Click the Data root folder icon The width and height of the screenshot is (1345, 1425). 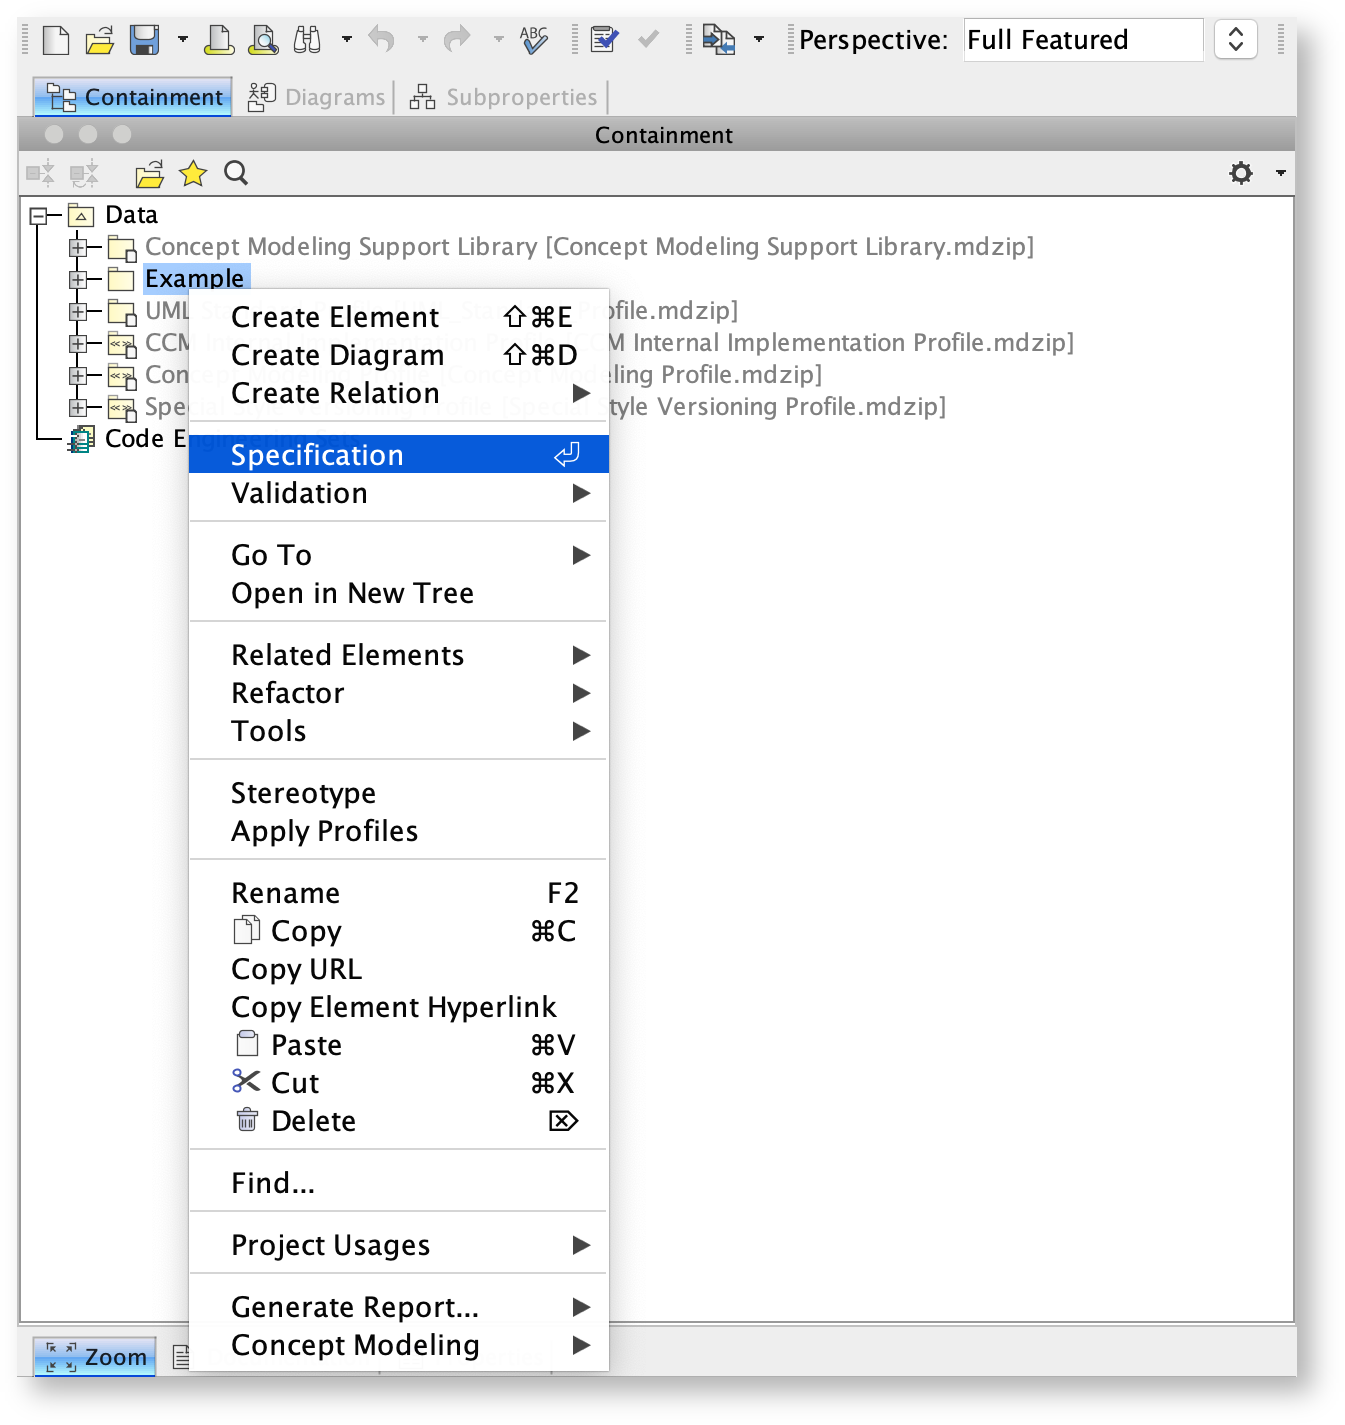[81, 215]
